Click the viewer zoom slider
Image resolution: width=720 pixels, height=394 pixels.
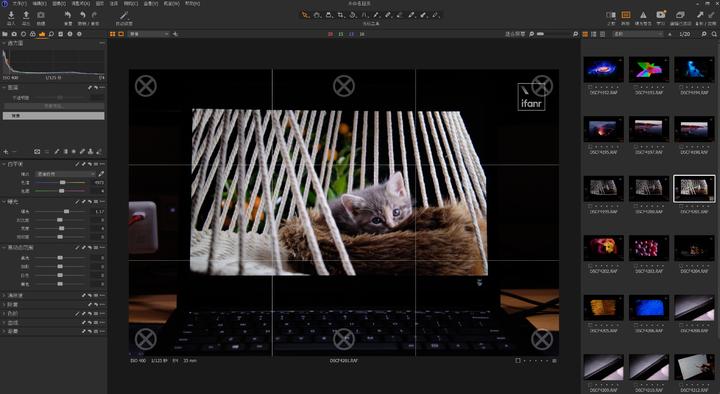click(x=554, y=34)
